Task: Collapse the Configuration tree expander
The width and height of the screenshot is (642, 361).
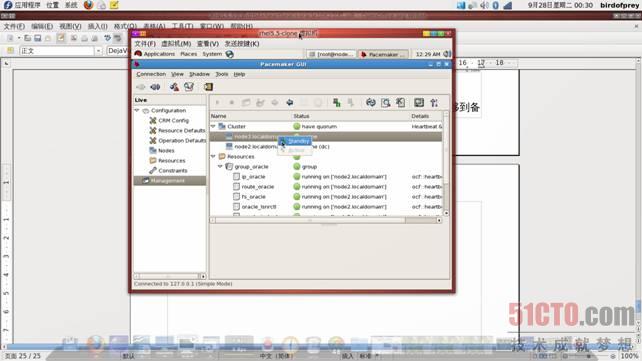Action: [x=137, y=111]
